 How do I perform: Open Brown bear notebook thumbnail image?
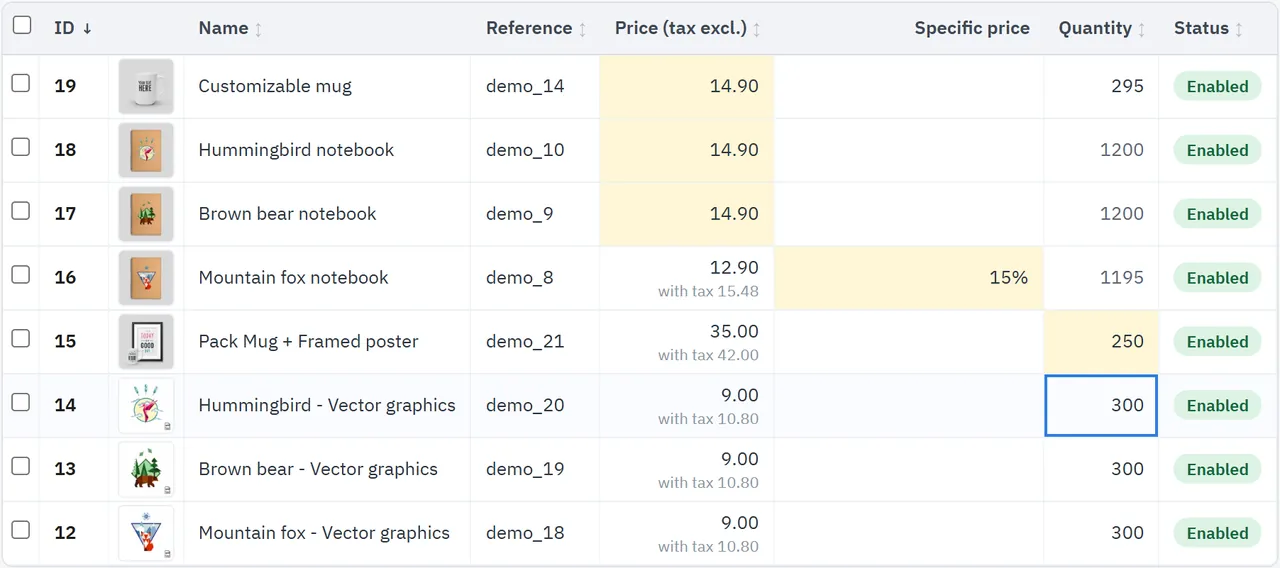[146, 214]
